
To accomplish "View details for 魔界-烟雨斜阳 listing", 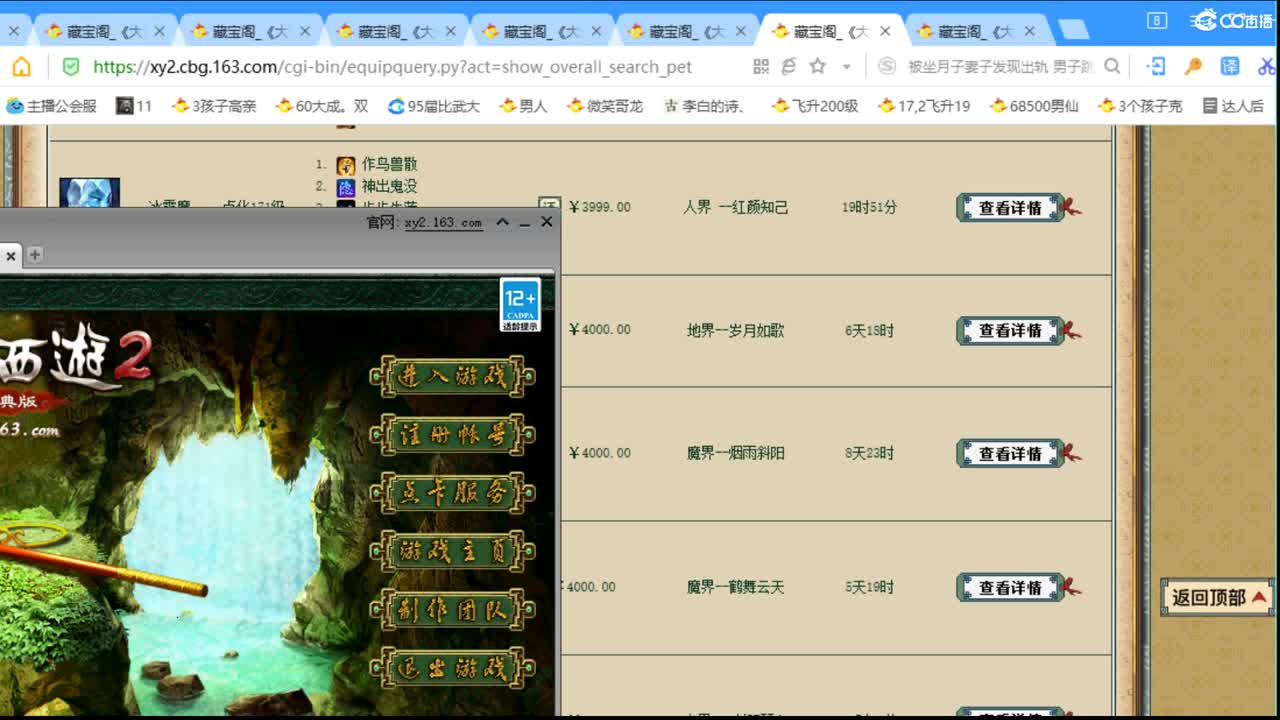I will pyautogui.click(x=1010, y=453).
